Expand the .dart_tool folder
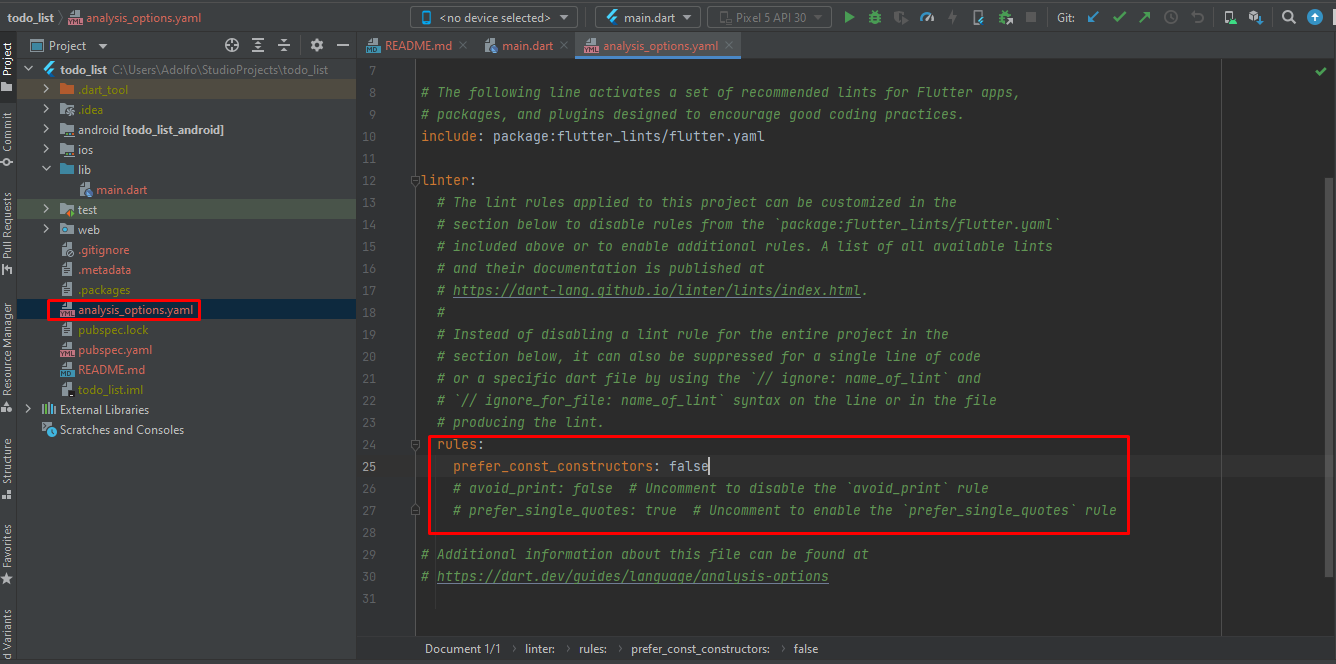This screenshot has height=664, width=1336. coord(46,90)
